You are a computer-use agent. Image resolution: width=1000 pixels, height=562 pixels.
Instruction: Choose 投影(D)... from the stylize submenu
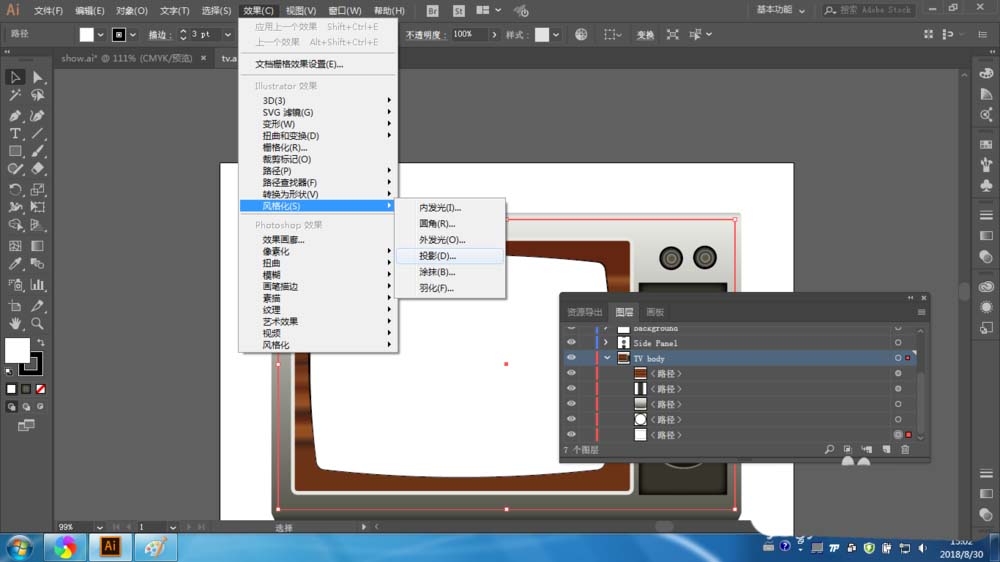click(437, 256)
